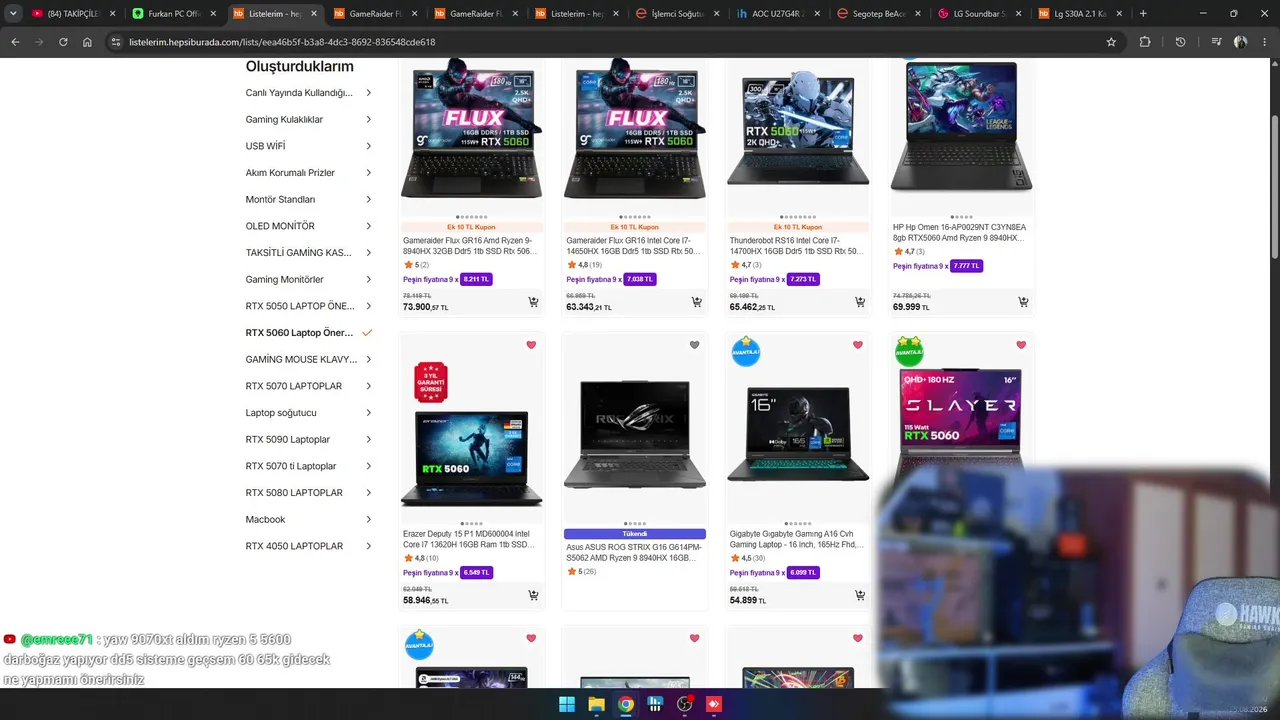Open the browser home page
Viewport: 1280px width, 720px height.
coord(87,42)
